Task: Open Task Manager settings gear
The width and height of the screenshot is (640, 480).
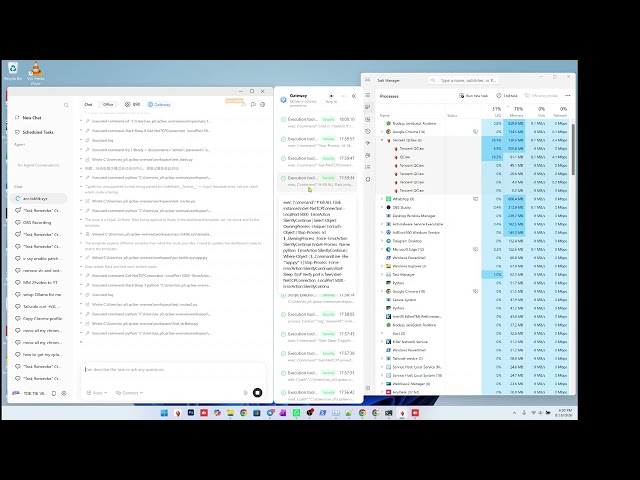Action: click(368, 388)
